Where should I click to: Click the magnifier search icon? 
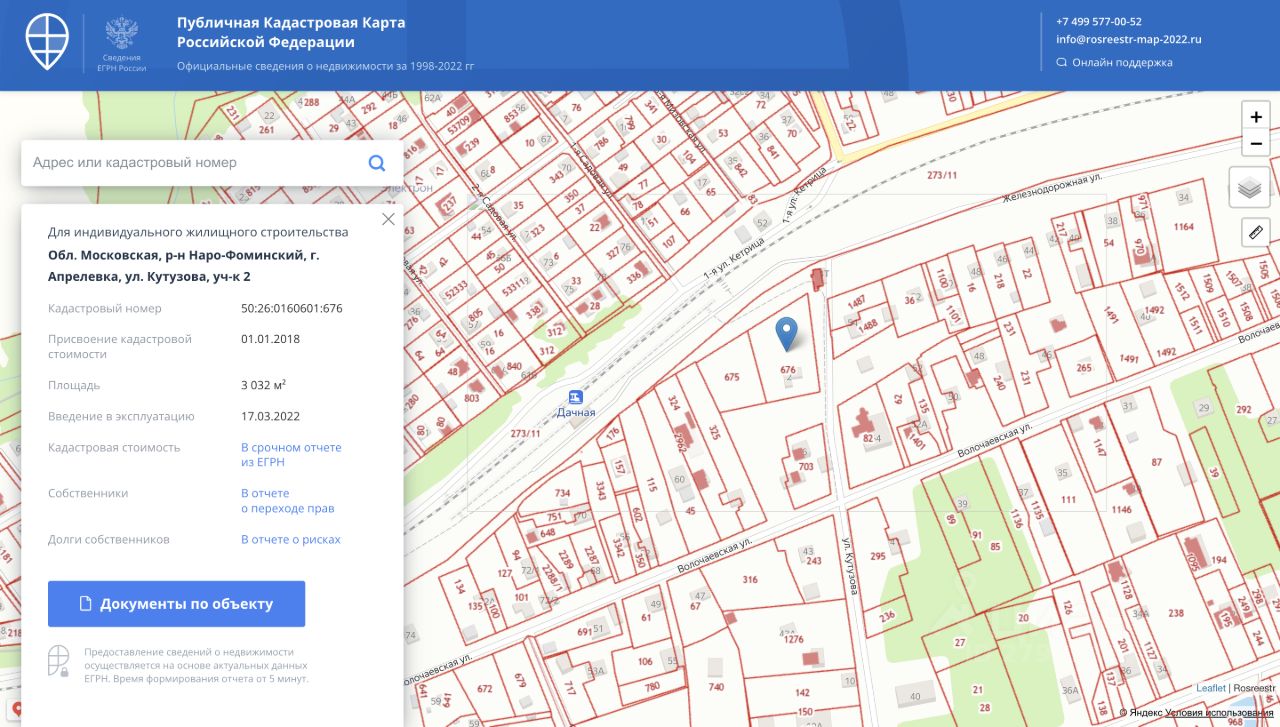point(377,163)
